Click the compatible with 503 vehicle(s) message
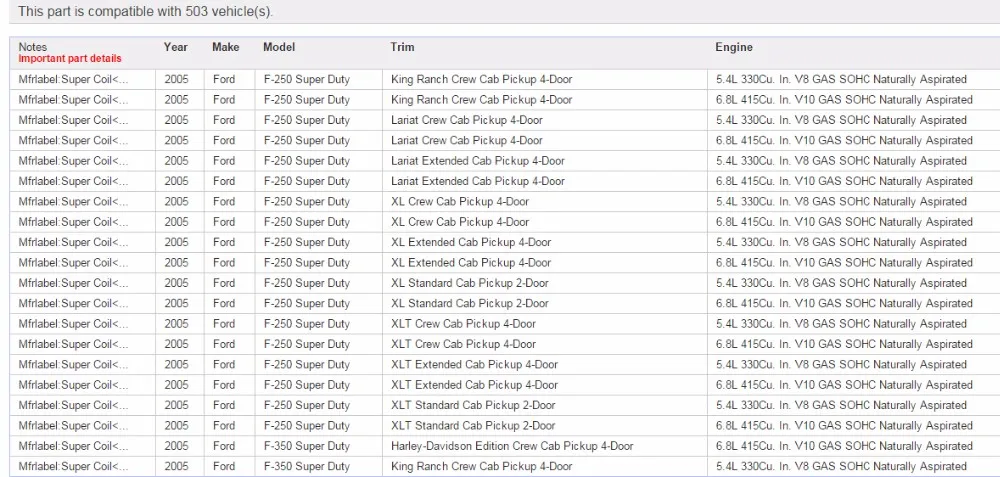Image resolution: width=1000 pixels, height=477 pixels. click(x=145, y=11)
